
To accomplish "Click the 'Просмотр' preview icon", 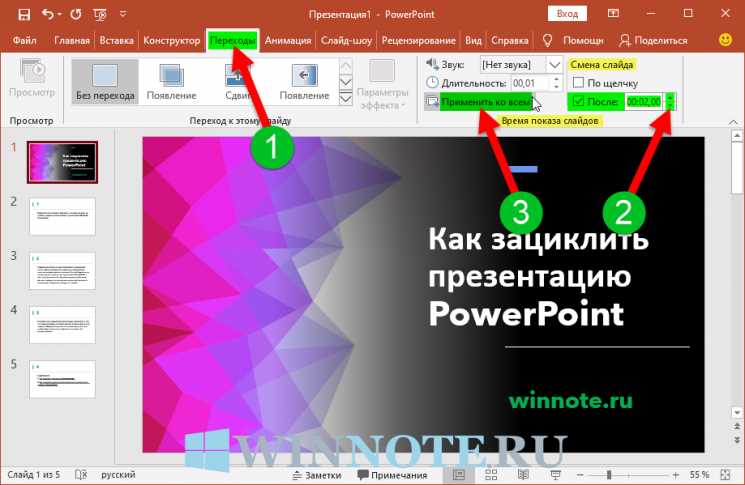I will tap(32, 78).
